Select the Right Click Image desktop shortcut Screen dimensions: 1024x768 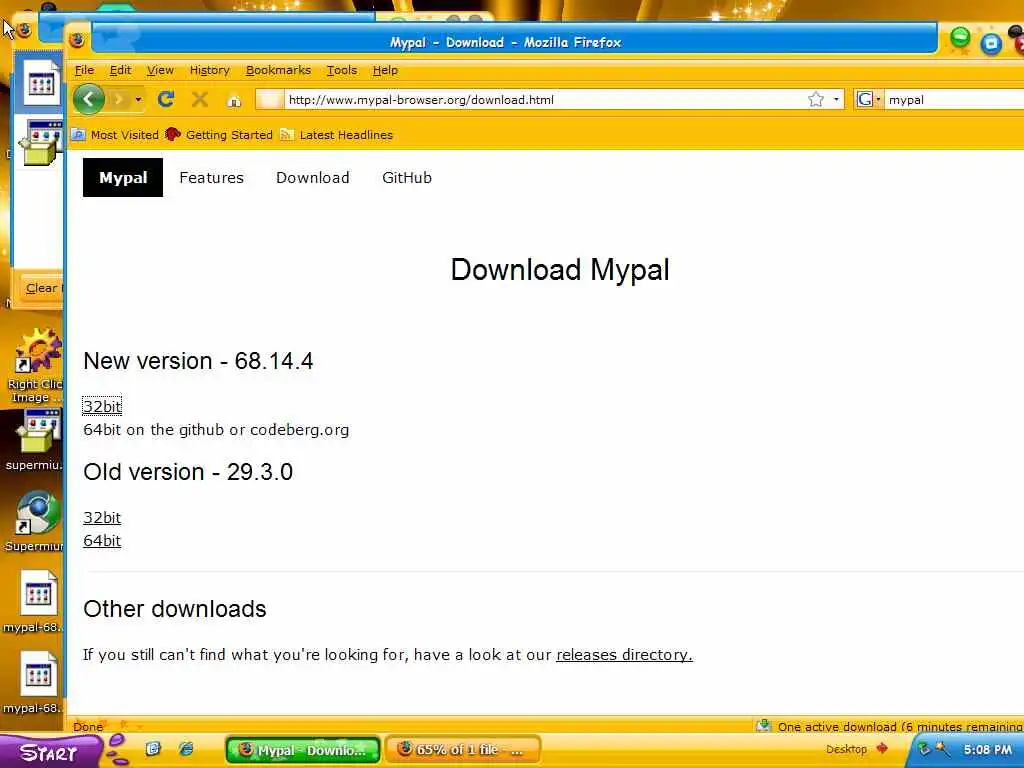coord(36,366)
